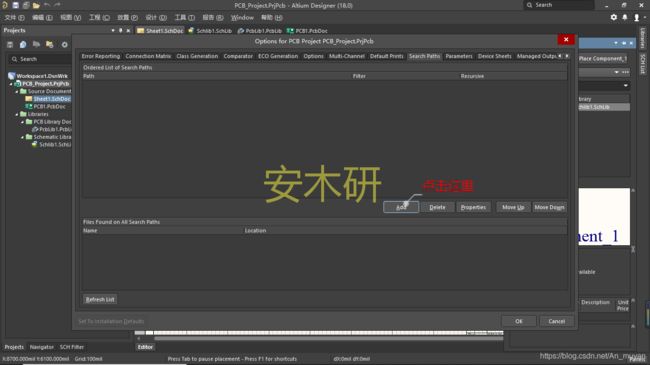This screenshot has height=365, width=650.
Task: Click the Open folder icon in title bar
Action: 36,5
